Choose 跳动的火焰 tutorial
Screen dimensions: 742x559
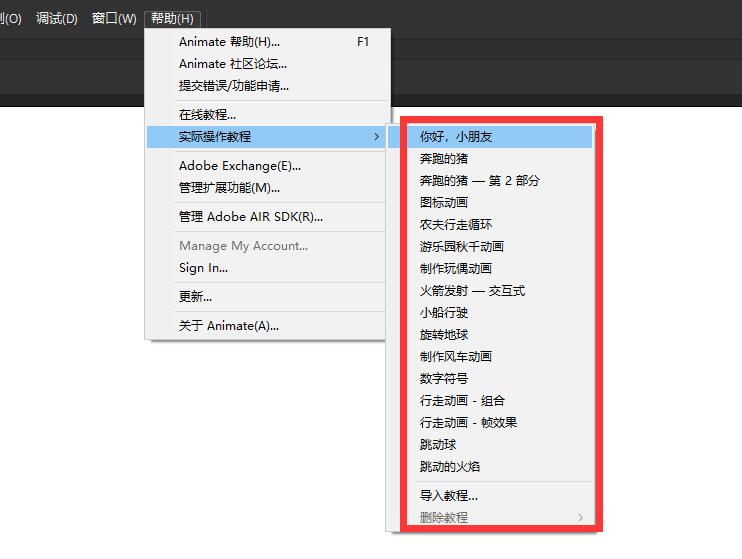[x=490, y=467]
